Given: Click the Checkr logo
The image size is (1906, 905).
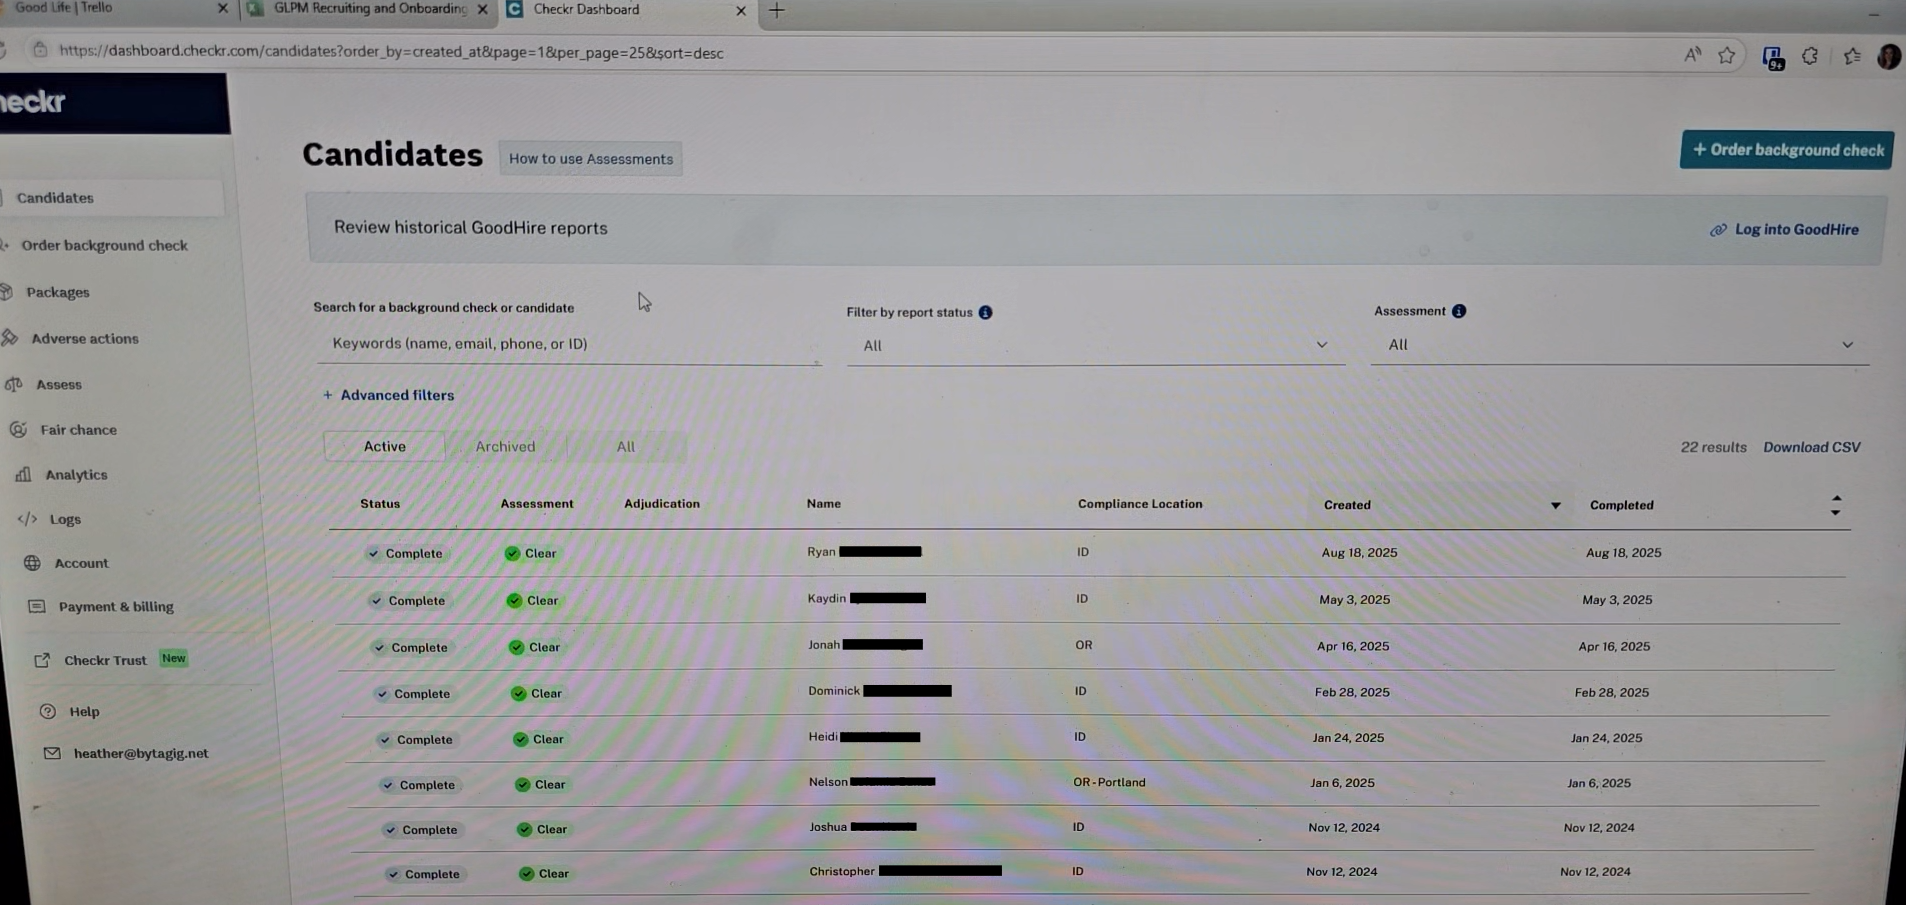Looking at the screenshot, I should pos(32,101).
